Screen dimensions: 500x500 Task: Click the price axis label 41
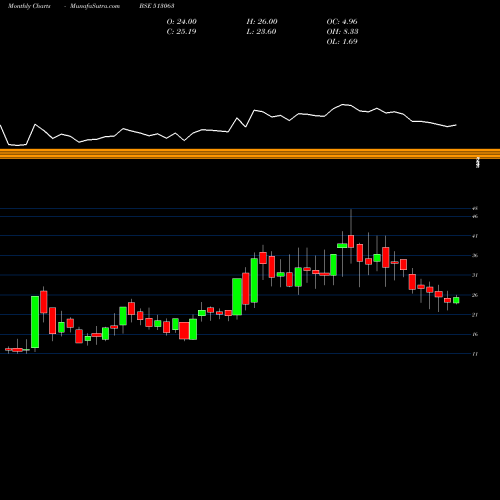(x=475, y=236)
